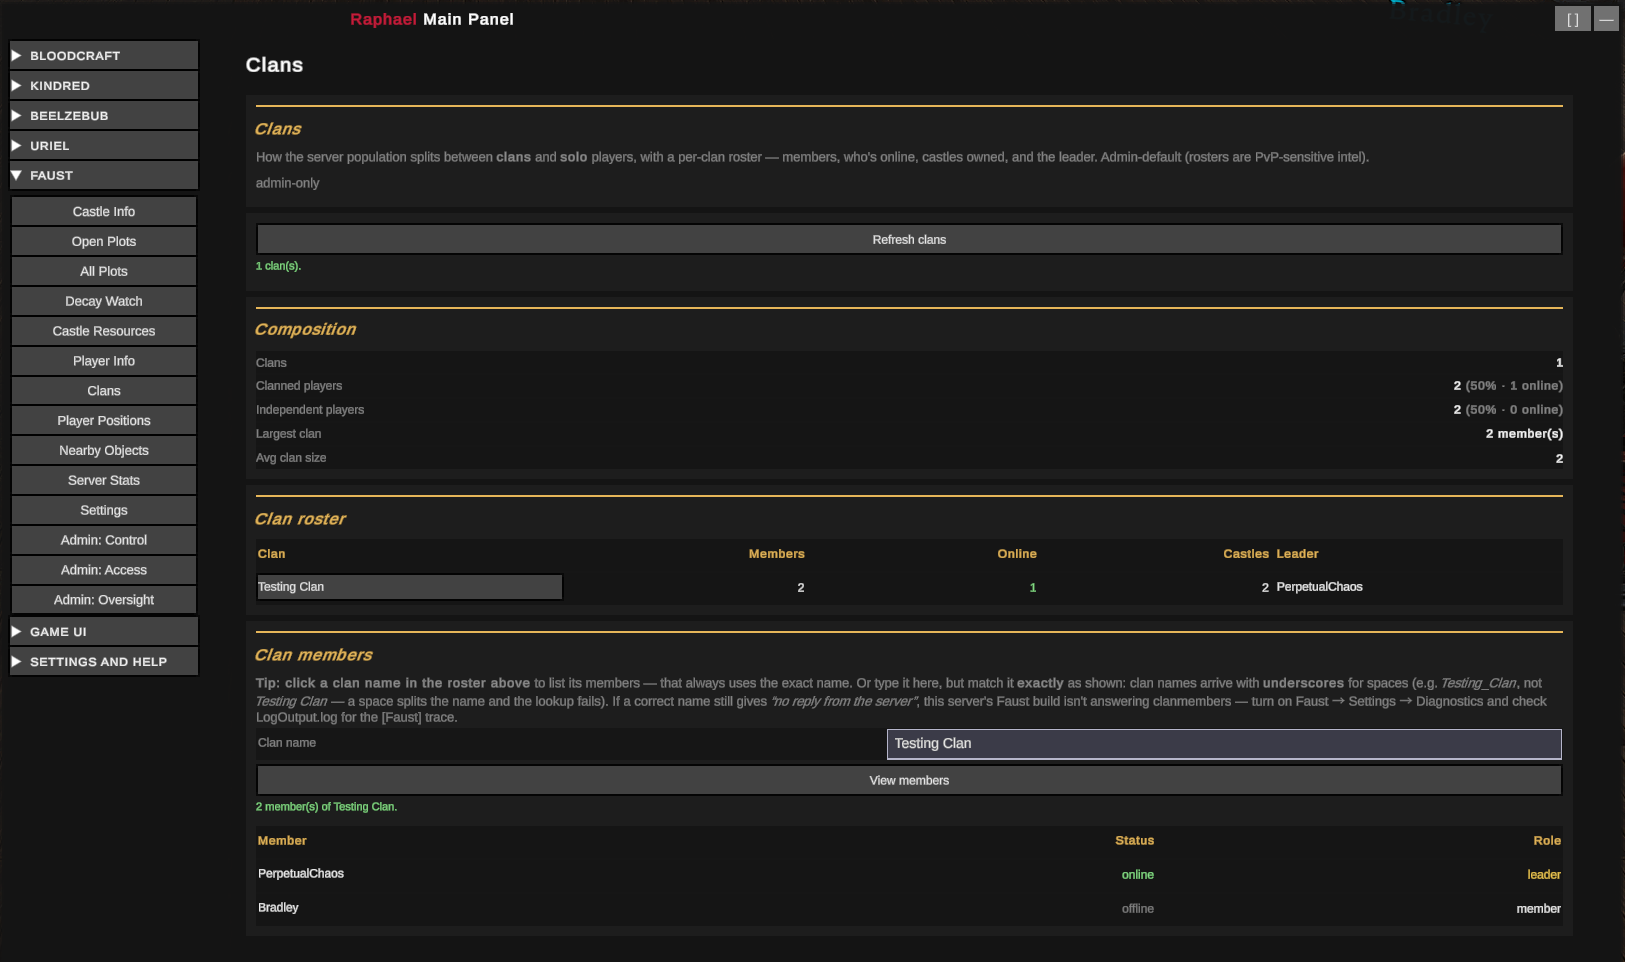Click the leader name PerpetualChaos in roster
Viewport: 1625px width, 962px height.
[1319, 587]
